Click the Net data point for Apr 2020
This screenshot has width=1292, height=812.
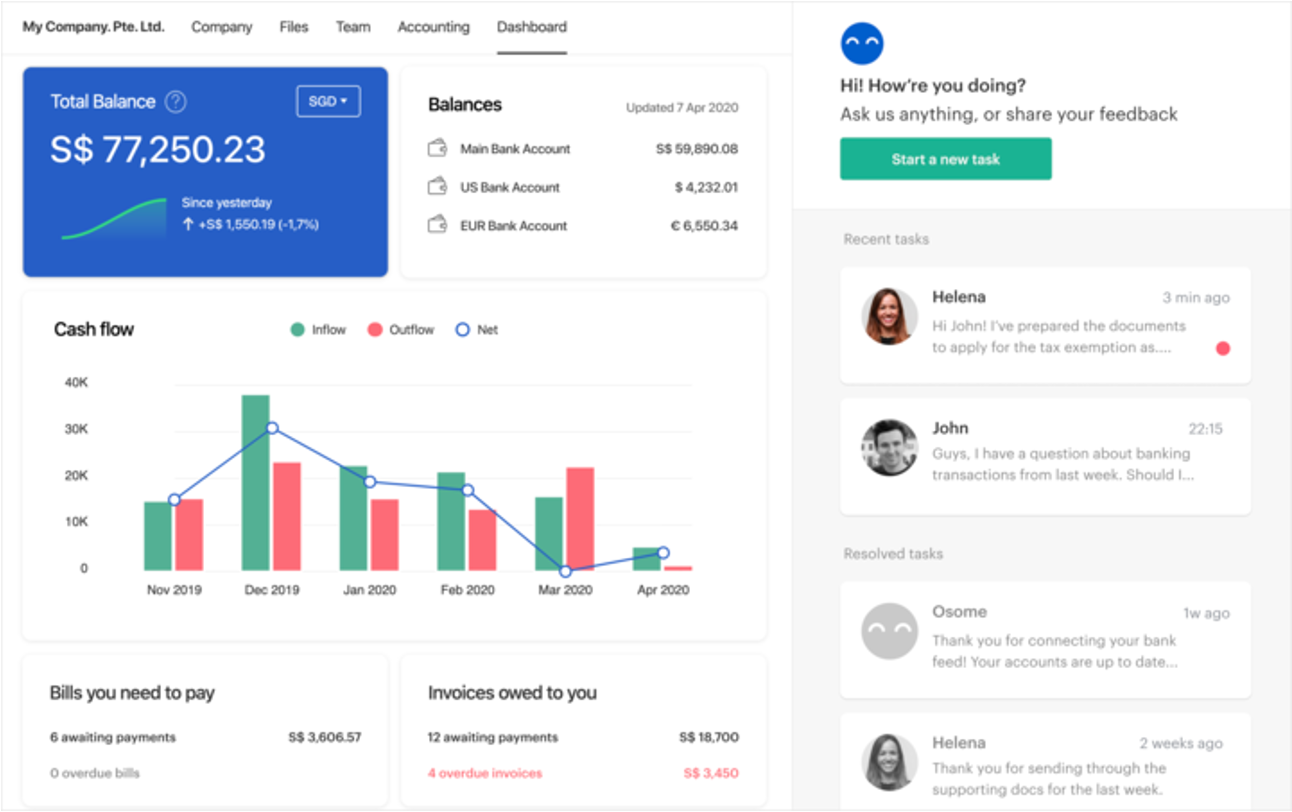(x=663, y=553)
